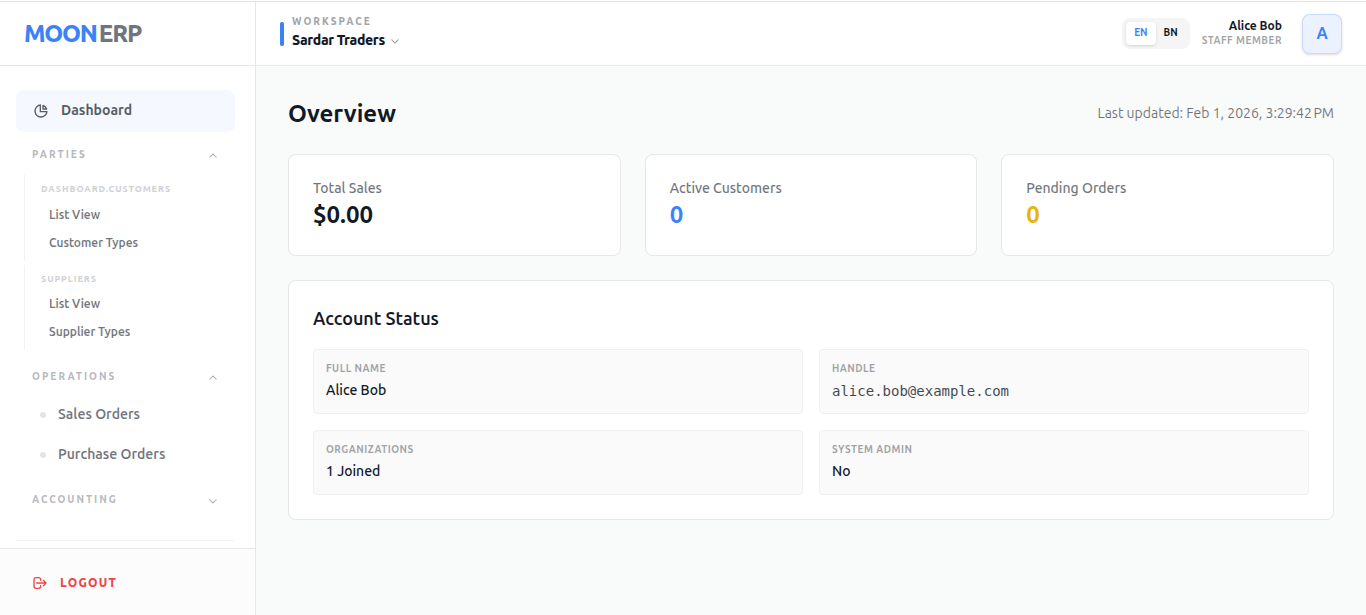Image resolution: width=1366 pixels, height=615 pixels.
Task: Click the Active Customers card
Action: click(810, 205)
